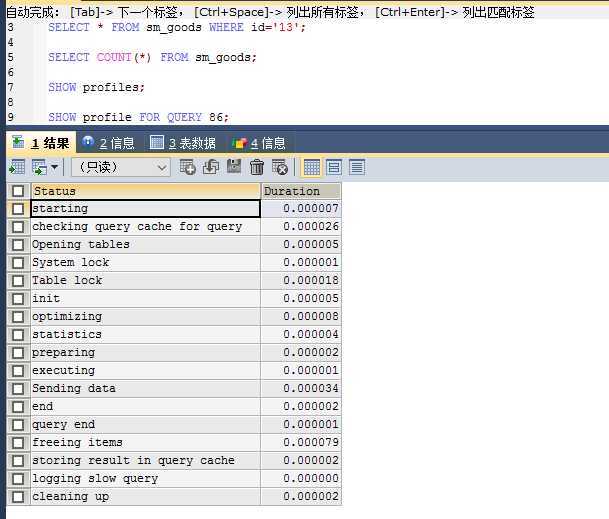Expand the 只读 (read-only) combo box
Viewport: 609px width, 519px height.
[x=161, y=167]
